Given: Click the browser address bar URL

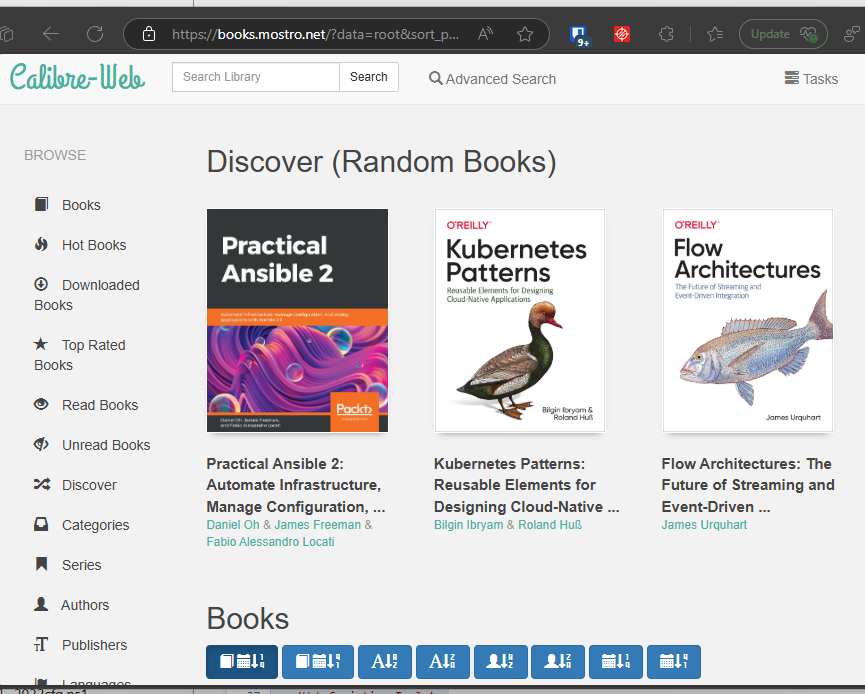Looking at the screenshot, I should click(x=315, y=34).
